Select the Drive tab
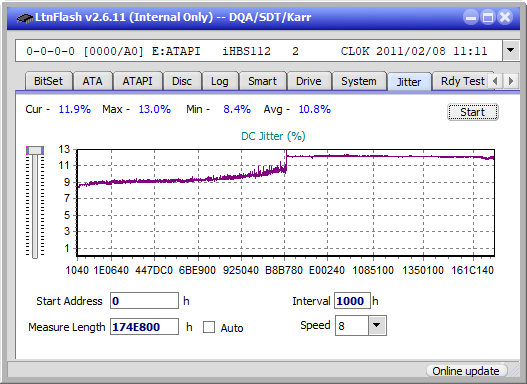 (x=309, y=81)
